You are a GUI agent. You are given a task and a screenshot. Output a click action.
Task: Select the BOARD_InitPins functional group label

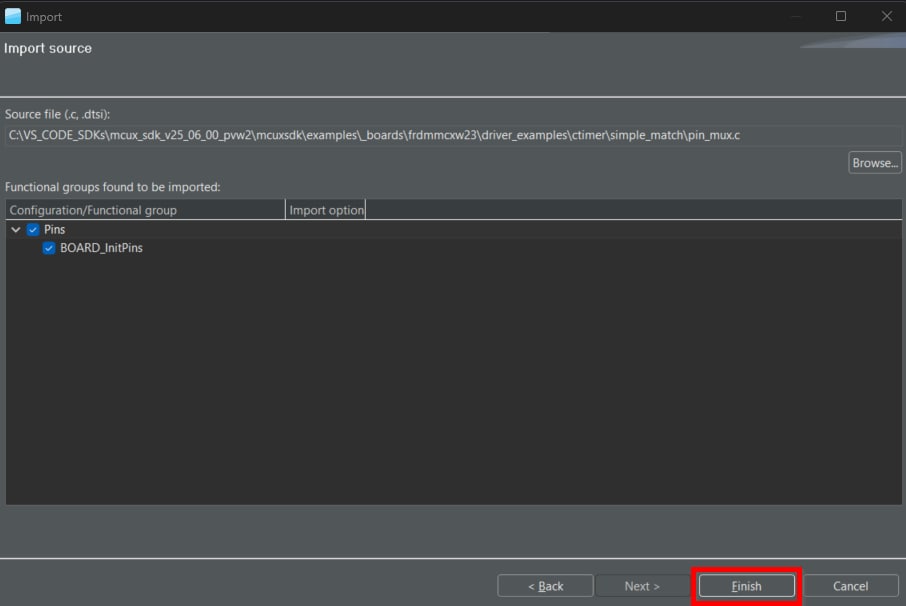[101, 248]
